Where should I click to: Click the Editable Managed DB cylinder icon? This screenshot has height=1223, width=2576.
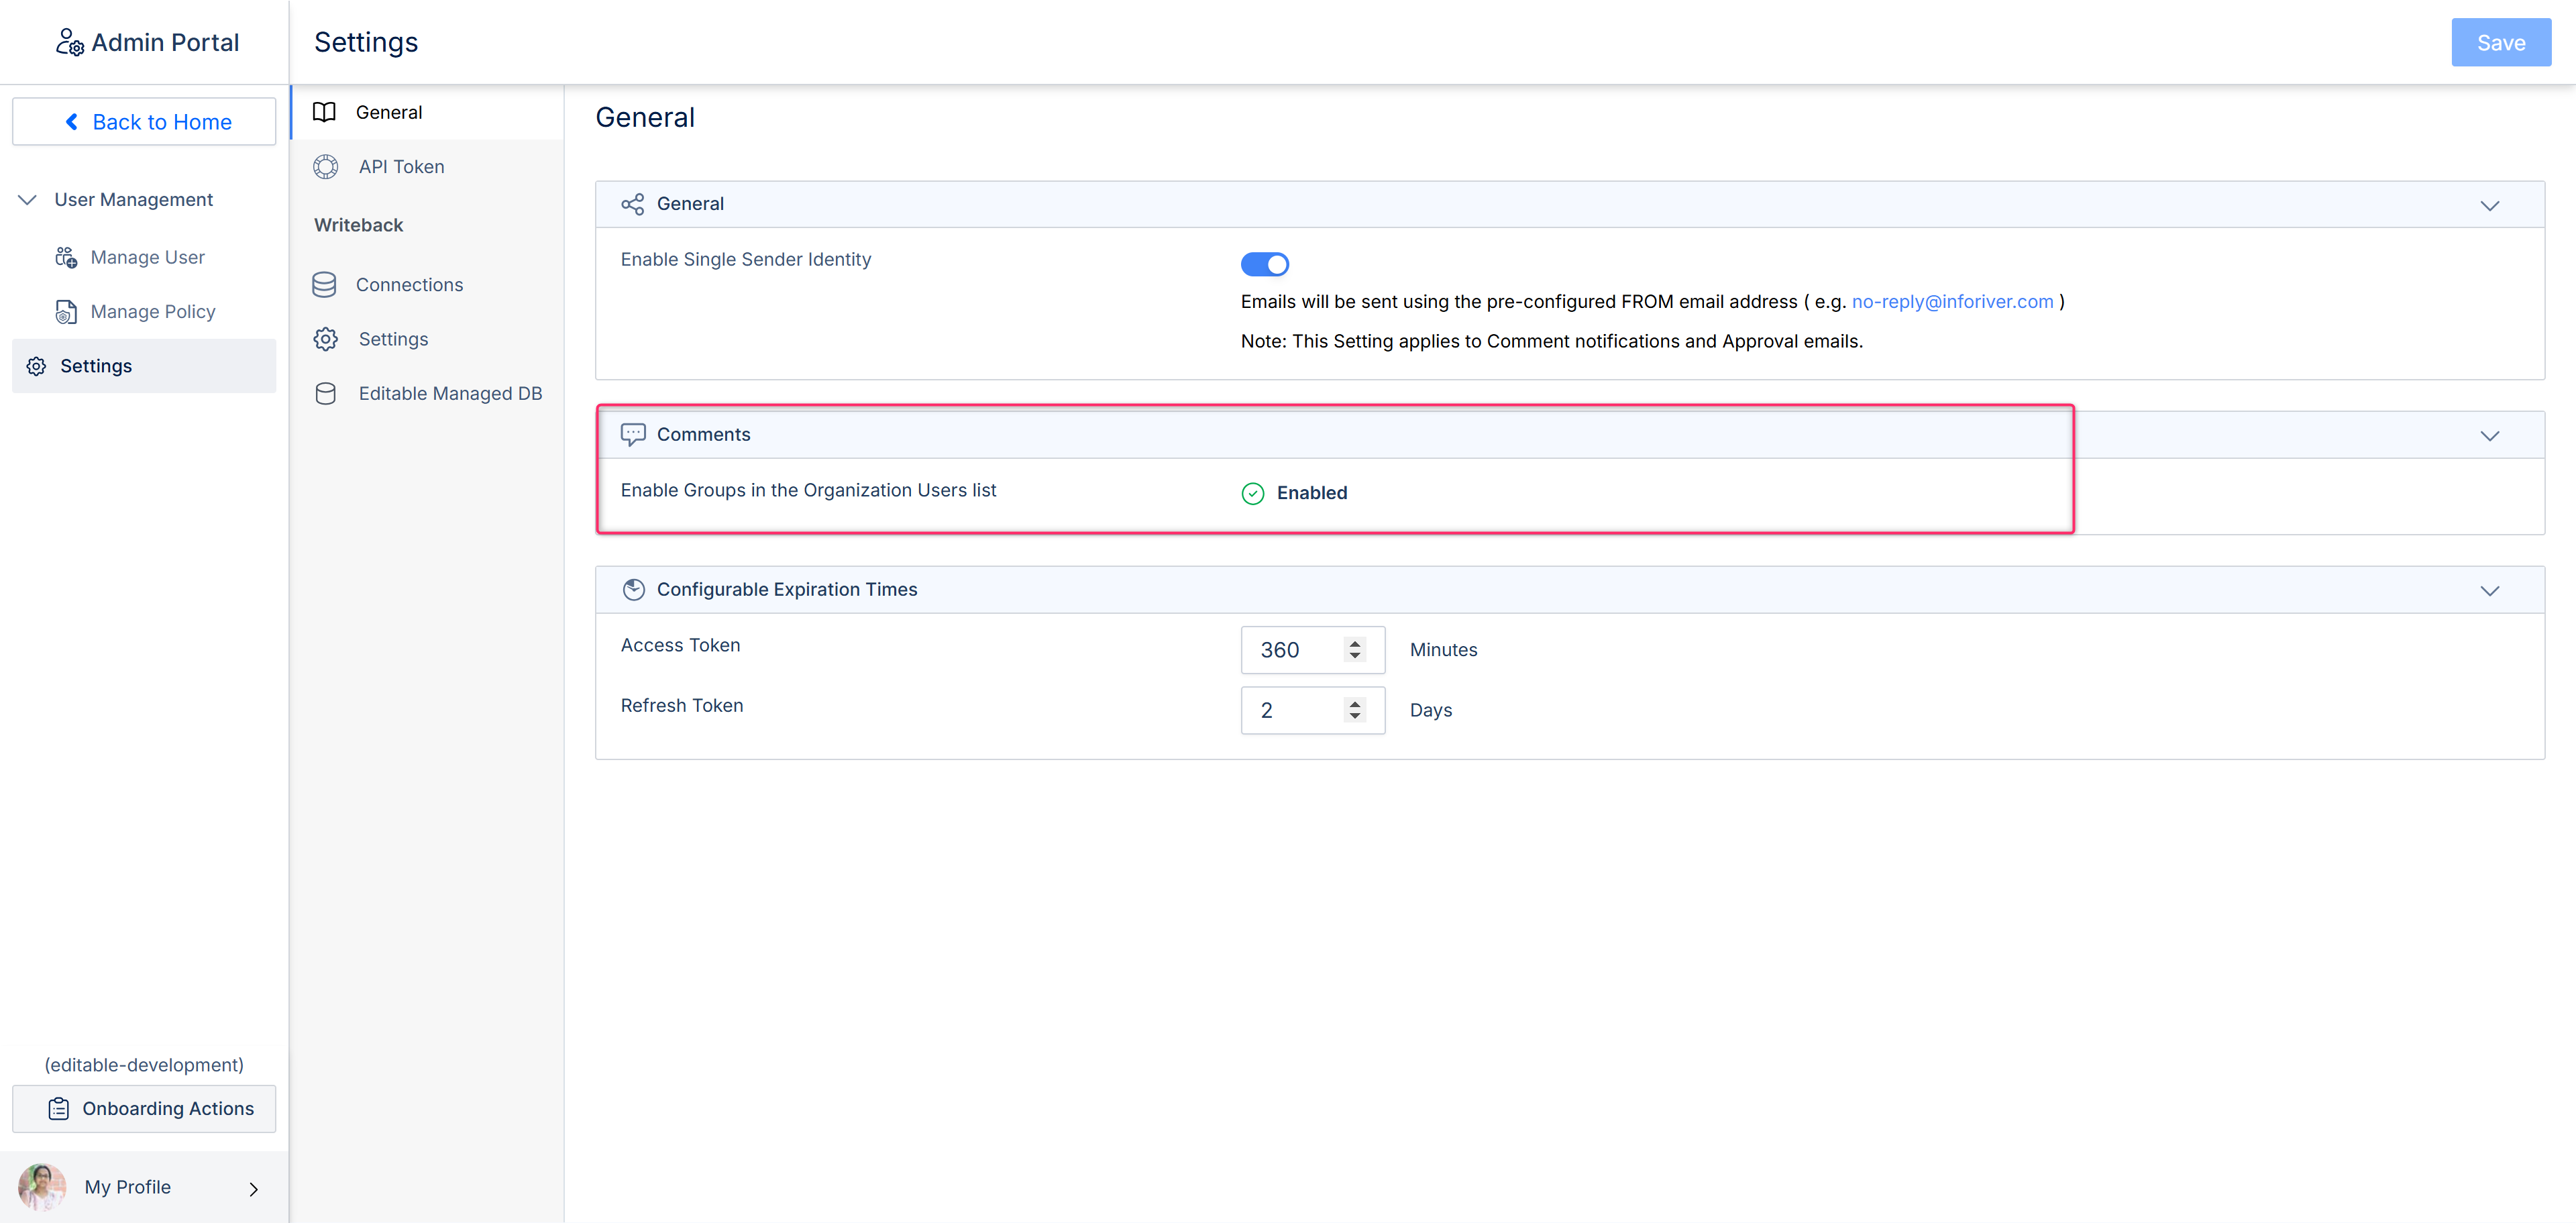[325, 394]
